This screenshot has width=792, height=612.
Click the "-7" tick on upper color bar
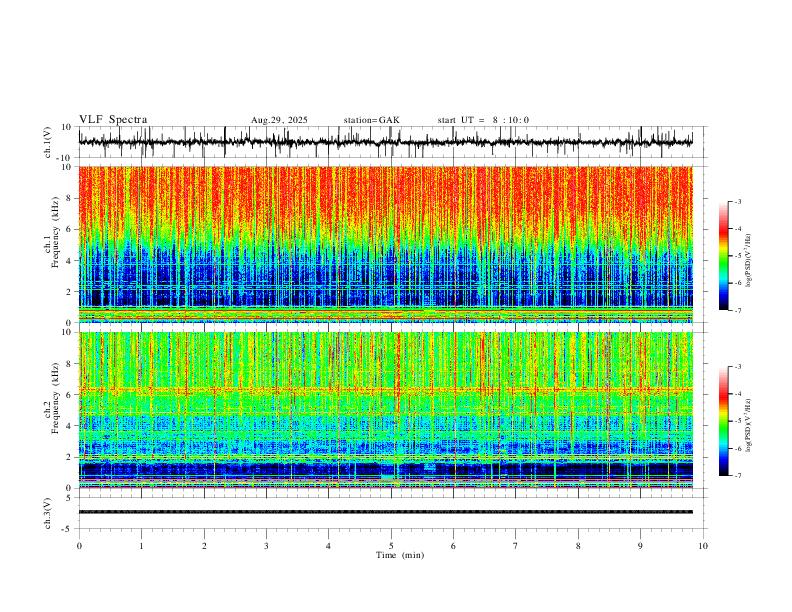click(738, 310)
